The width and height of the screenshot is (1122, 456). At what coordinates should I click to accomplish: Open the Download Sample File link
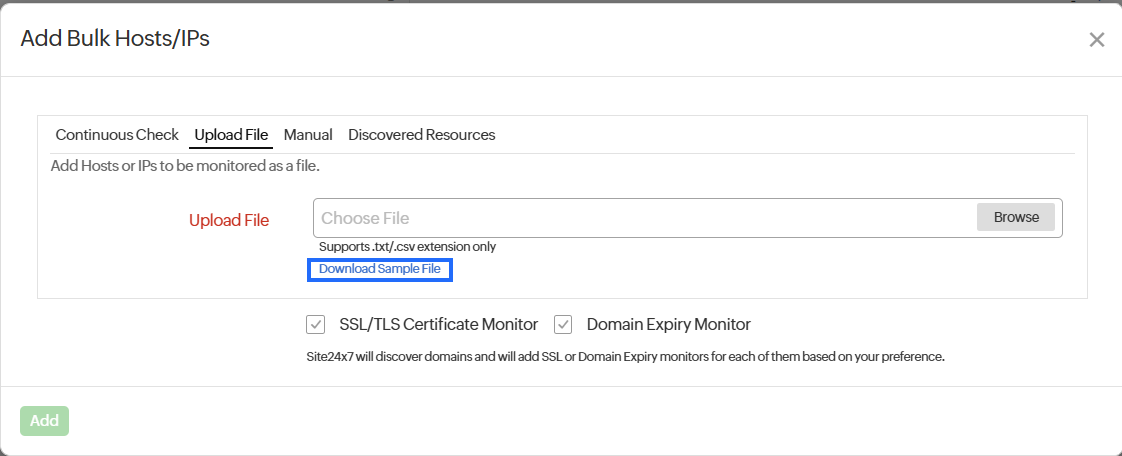(x=379, y=269)
